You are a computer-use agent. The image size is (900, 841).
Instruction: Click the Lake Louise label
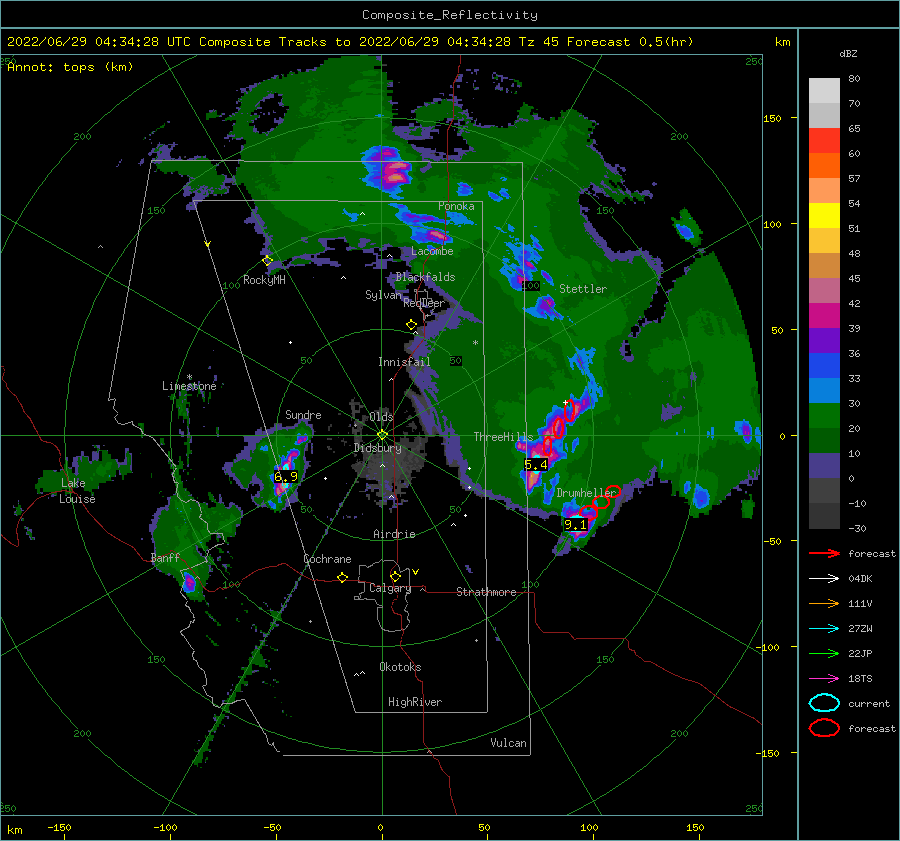pos(77,491)
